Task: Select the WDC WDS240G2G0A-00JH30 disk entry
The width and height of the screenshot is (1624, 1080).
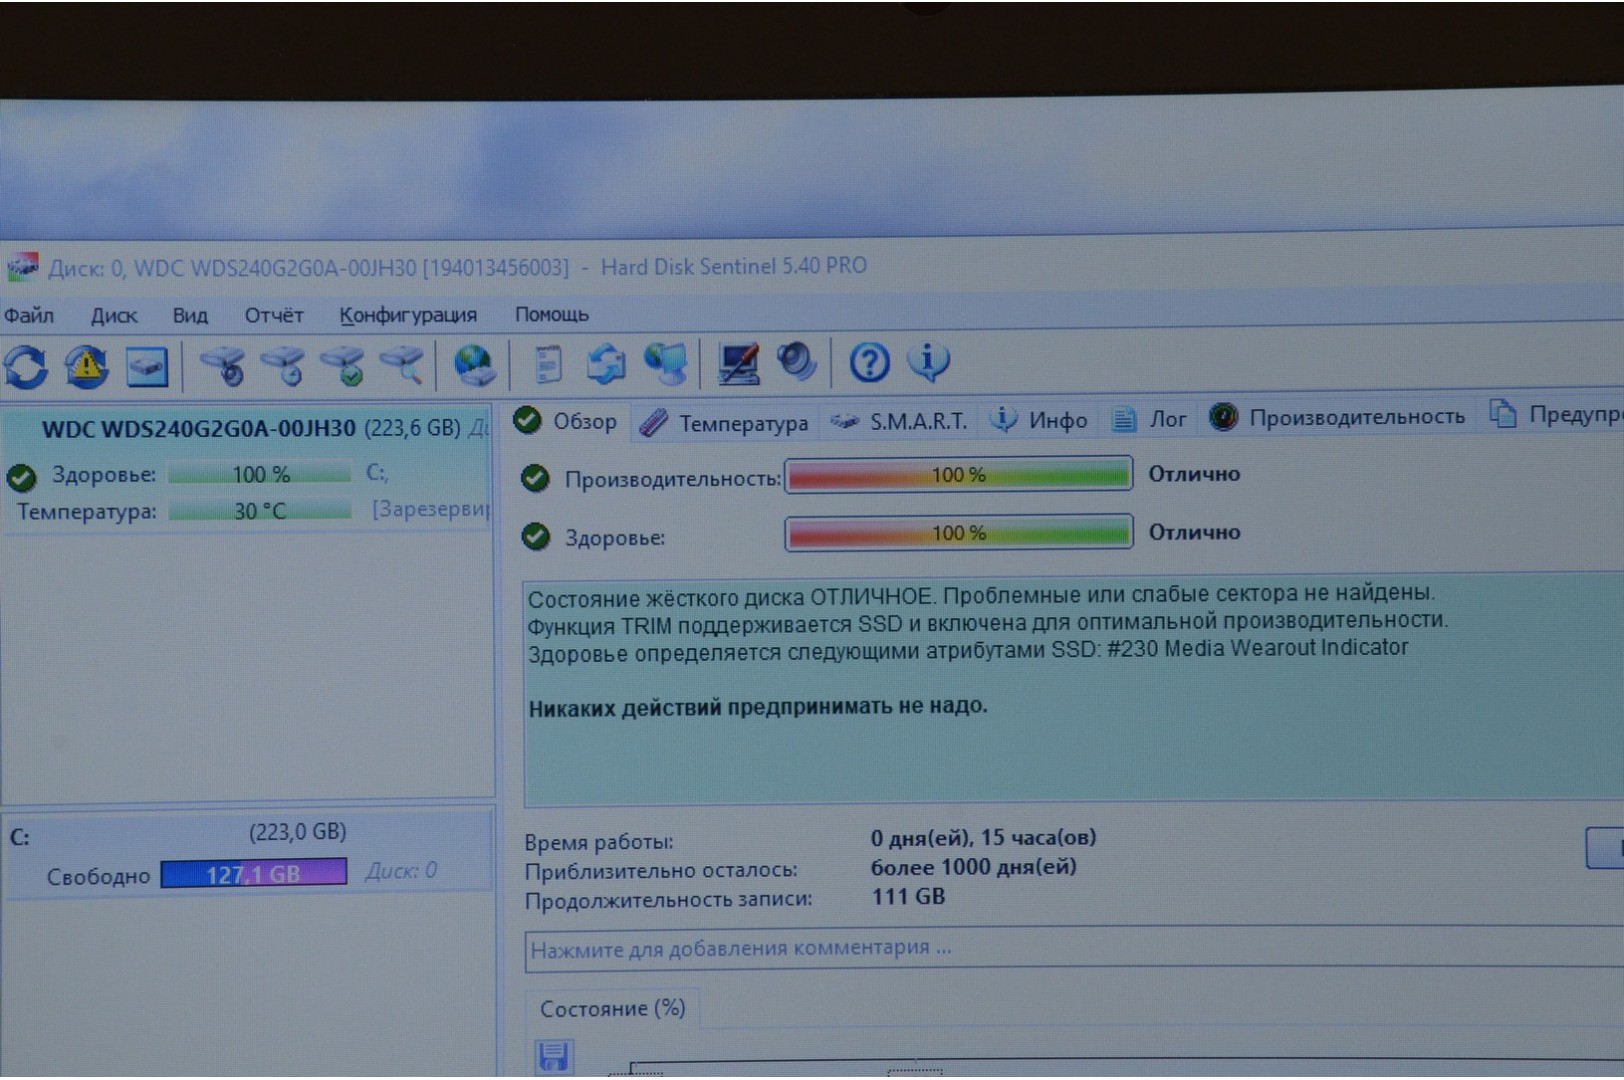Action: pyautogui.click(x=199, y=429)
